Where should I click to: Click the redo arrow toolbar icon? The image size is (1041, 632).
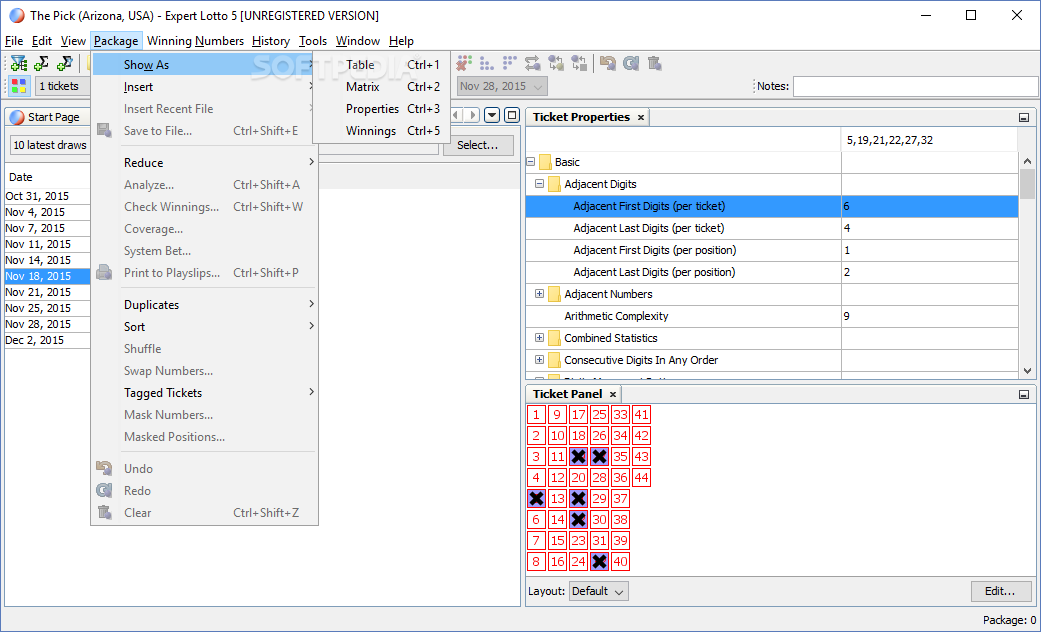point(631,63)
